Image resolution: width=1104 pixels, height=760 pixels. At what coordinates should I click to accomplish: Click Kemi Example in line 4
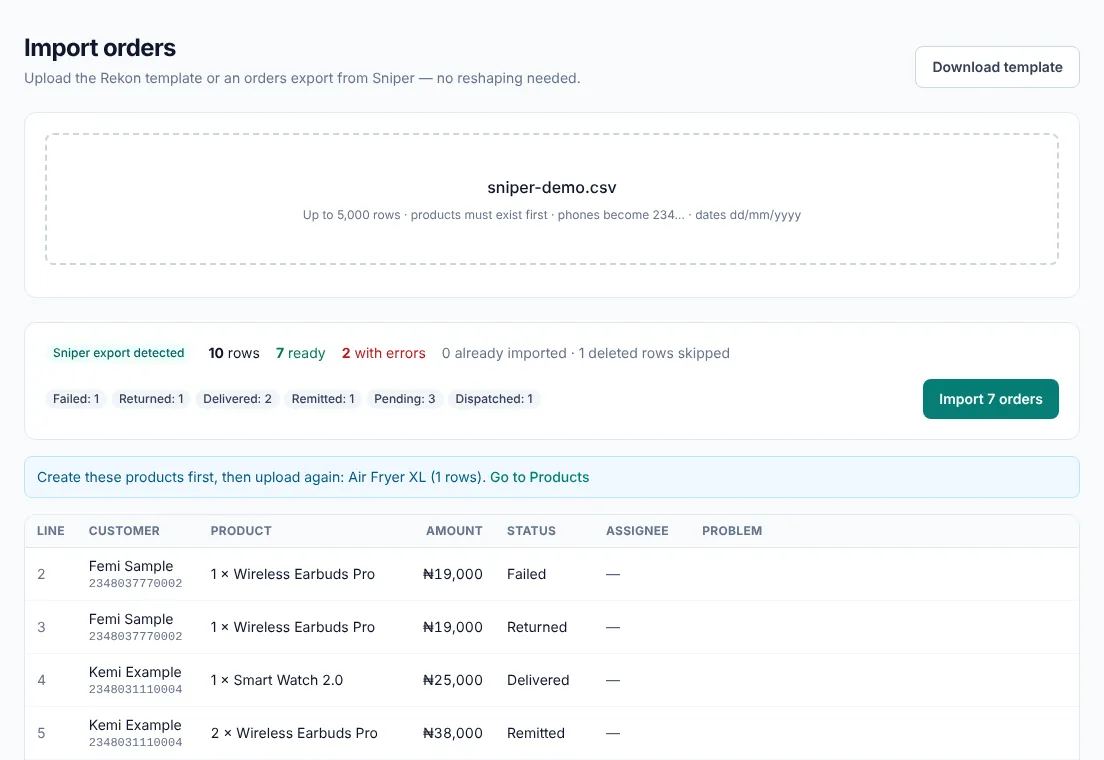pyautogui.click(x=135, y=671)
